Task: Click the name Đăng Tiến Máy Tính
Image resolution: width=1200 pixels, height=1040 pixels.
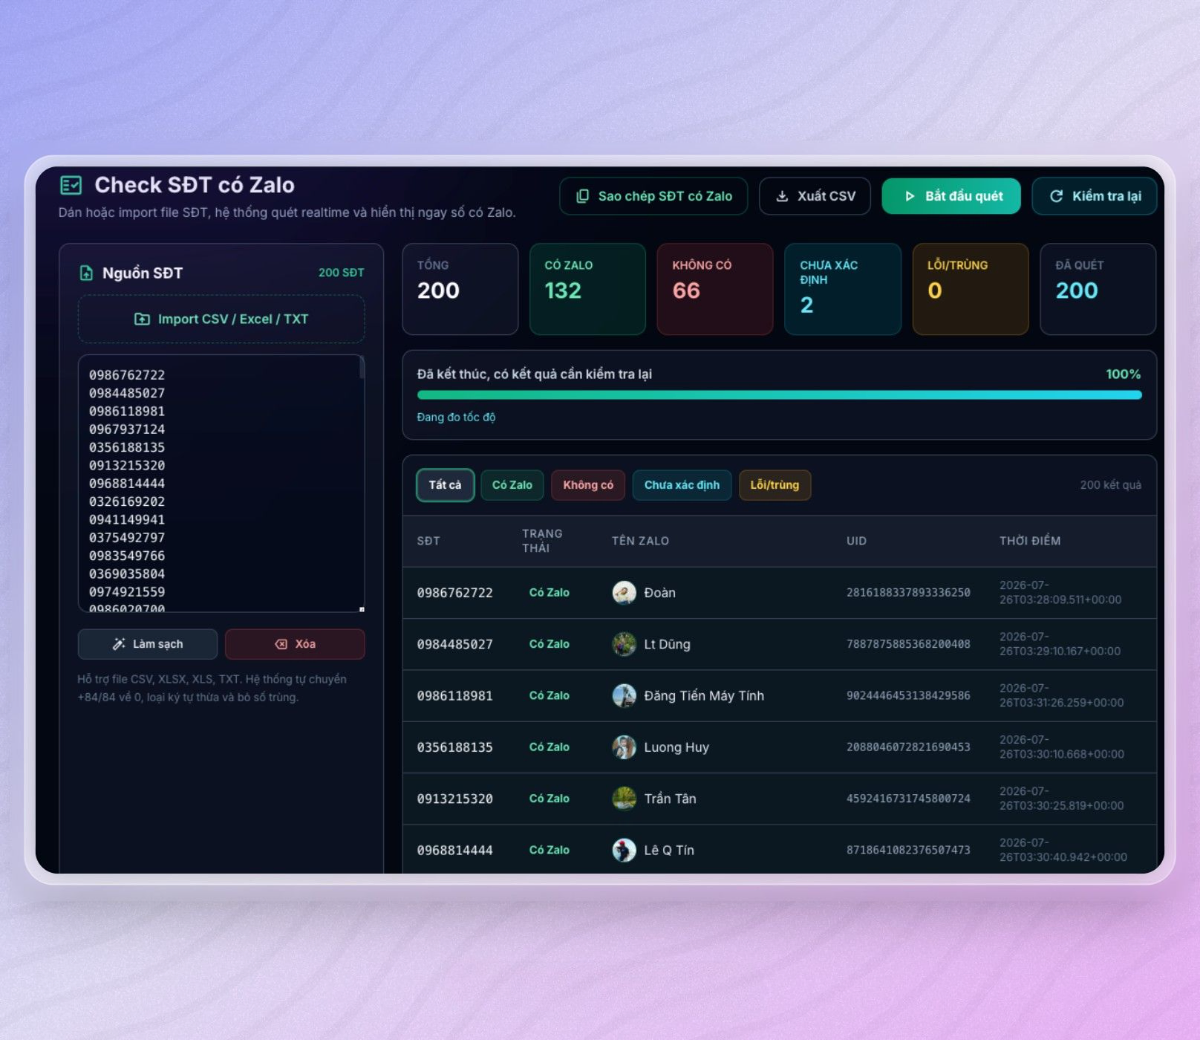Action: [x=704, y=696]
